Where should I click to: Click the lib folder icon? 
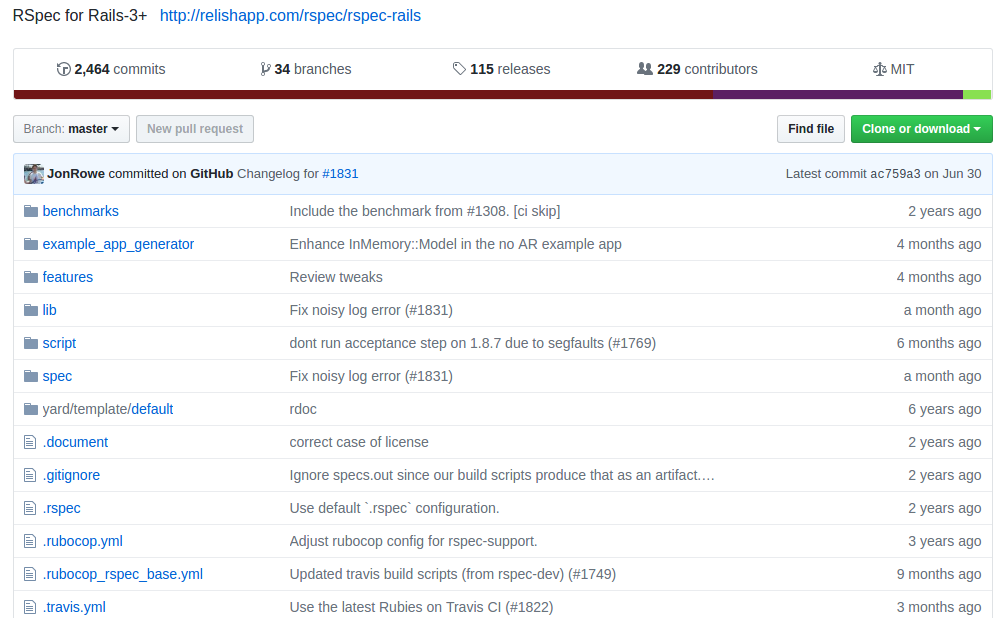(x=31, y=310)
